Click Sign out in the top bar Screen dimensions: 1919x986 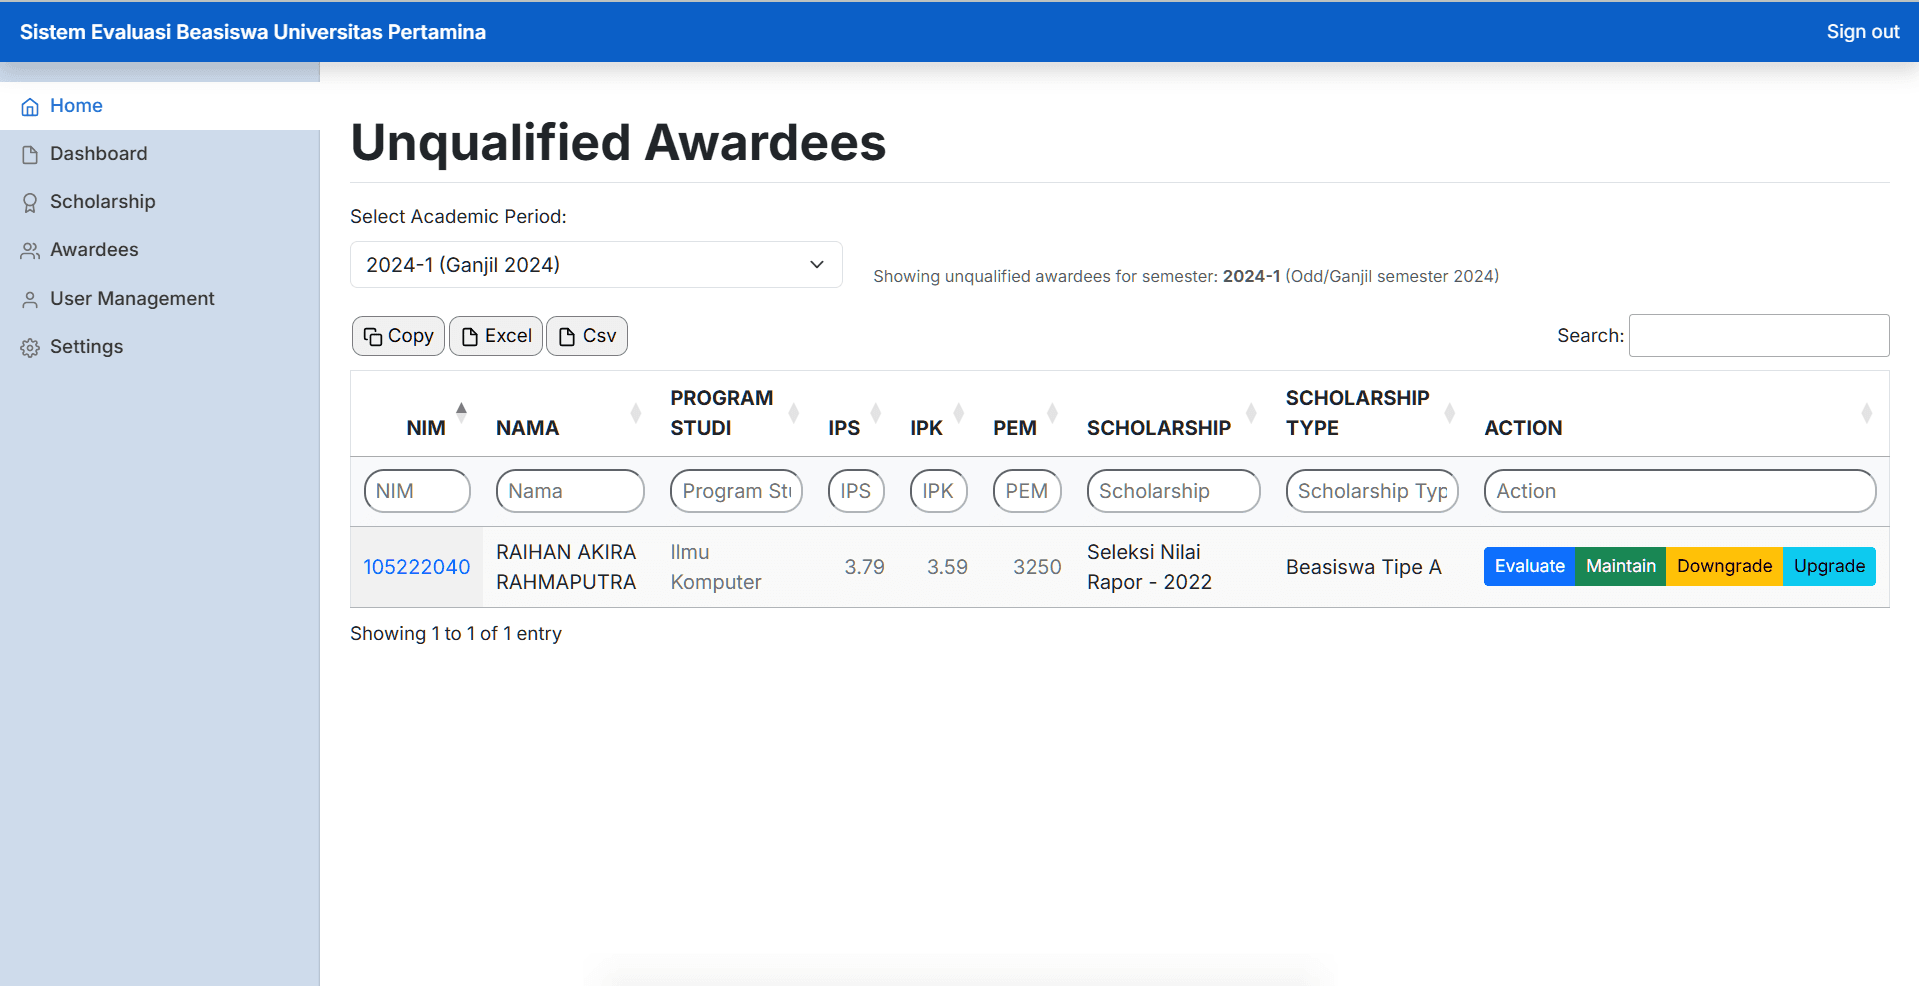(x=1862, y=32)
